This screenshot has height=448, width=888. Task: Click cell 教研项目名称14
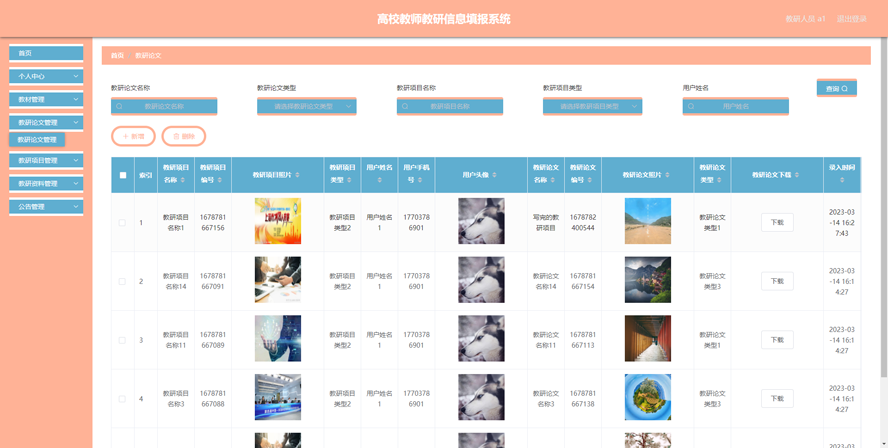click(x=176, y=281)
